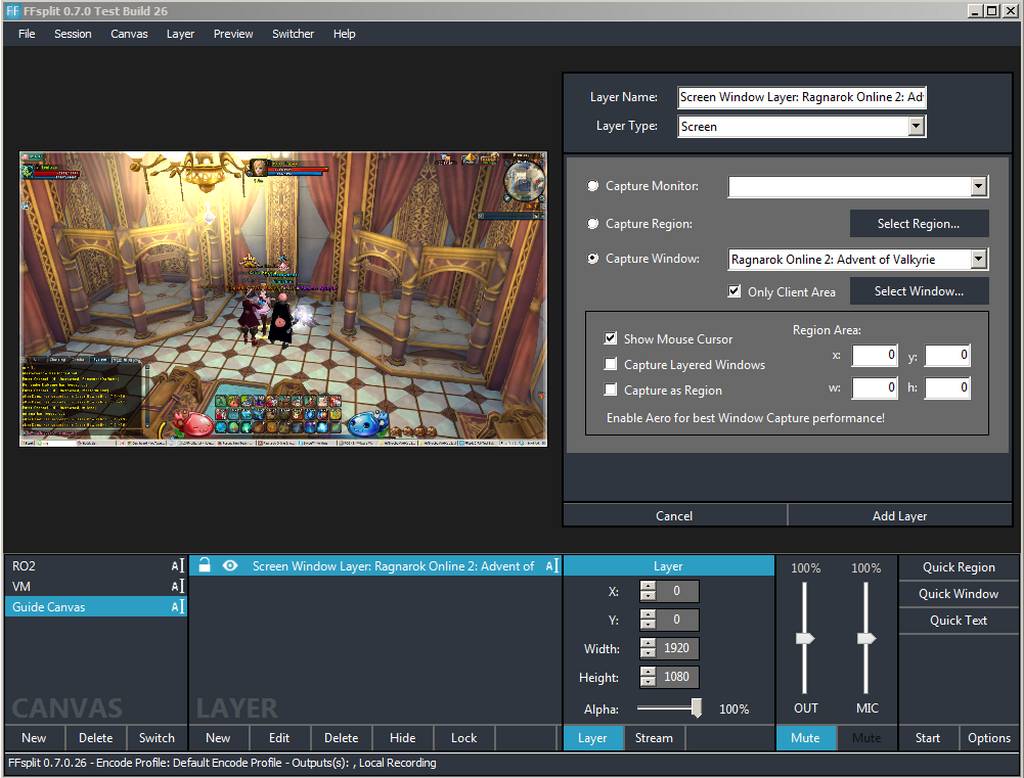Click the text icon on RO2 canvas row
1024x778 pixels.
pyautogui.click(x=178, y=566)
